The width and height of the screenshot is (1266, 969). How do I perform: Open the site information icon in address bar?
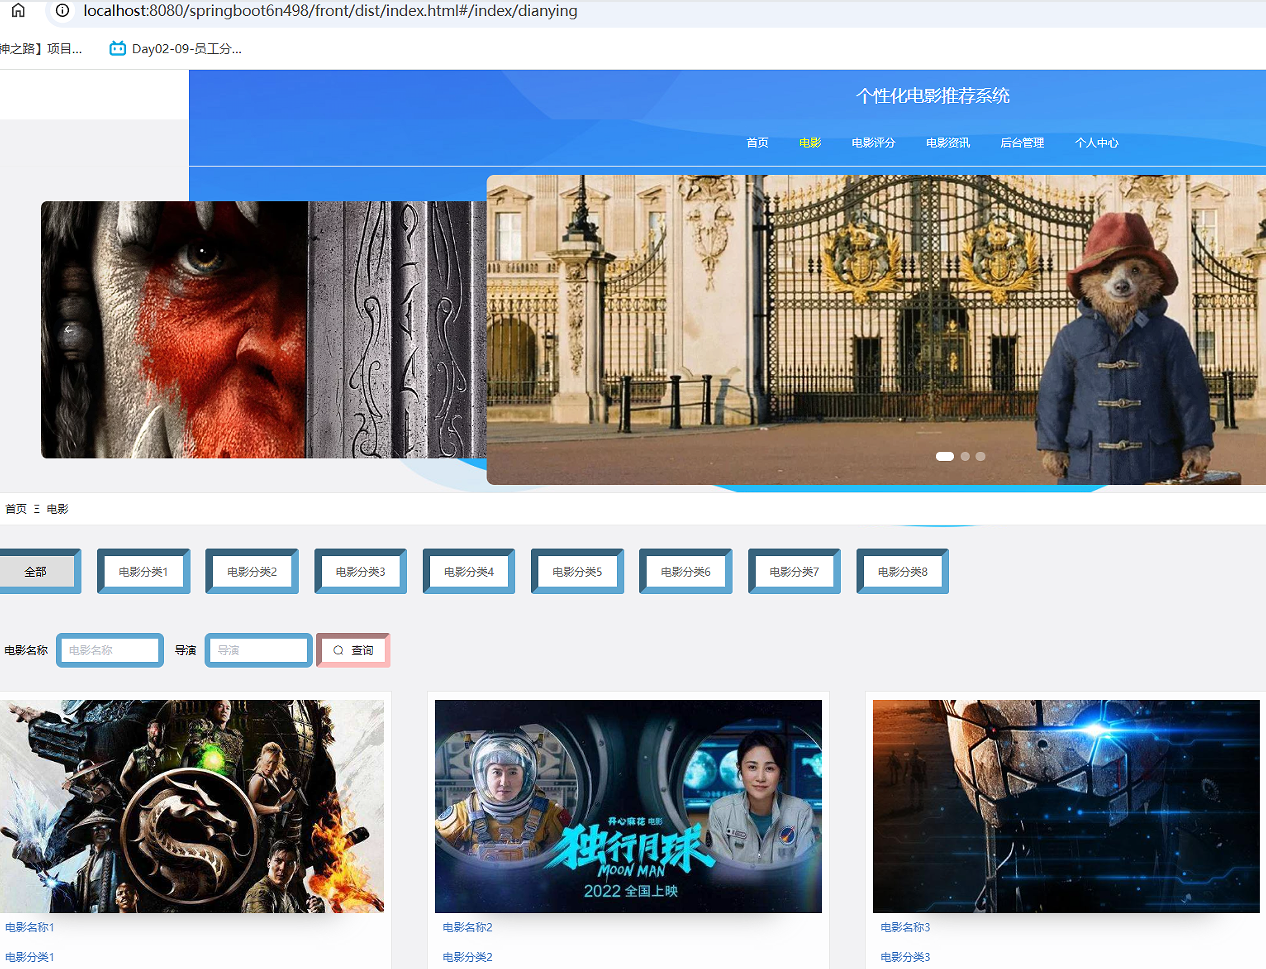62,11
